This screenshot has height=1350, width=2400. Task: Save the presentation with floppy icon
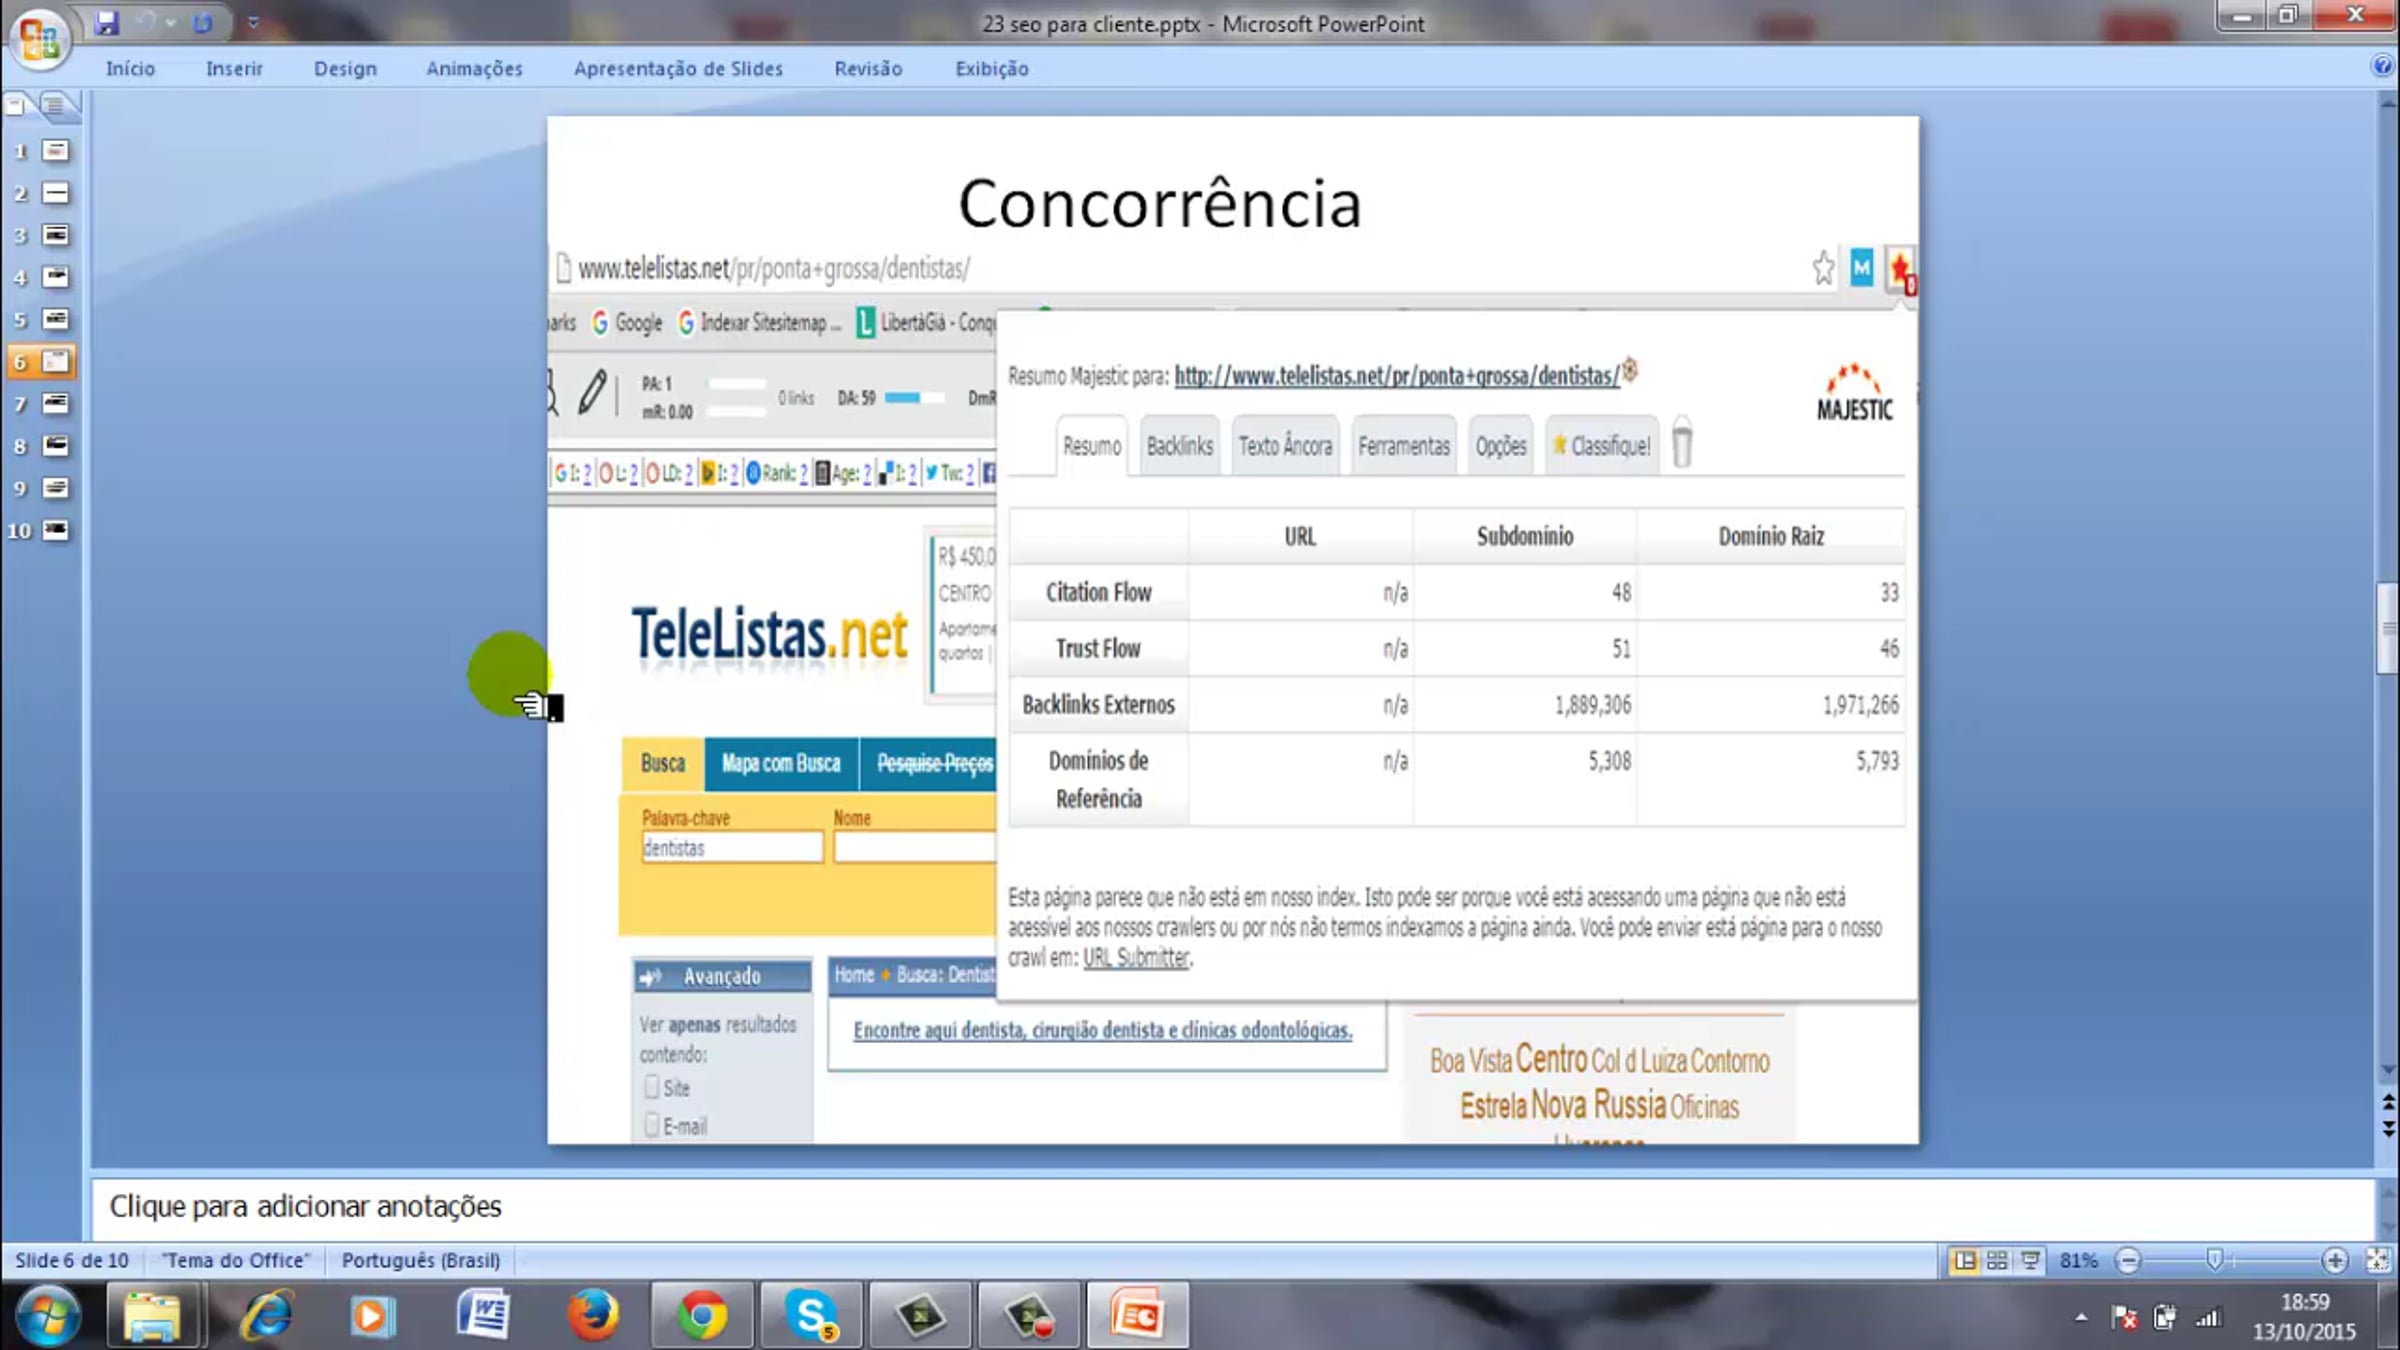click(106, 22)
